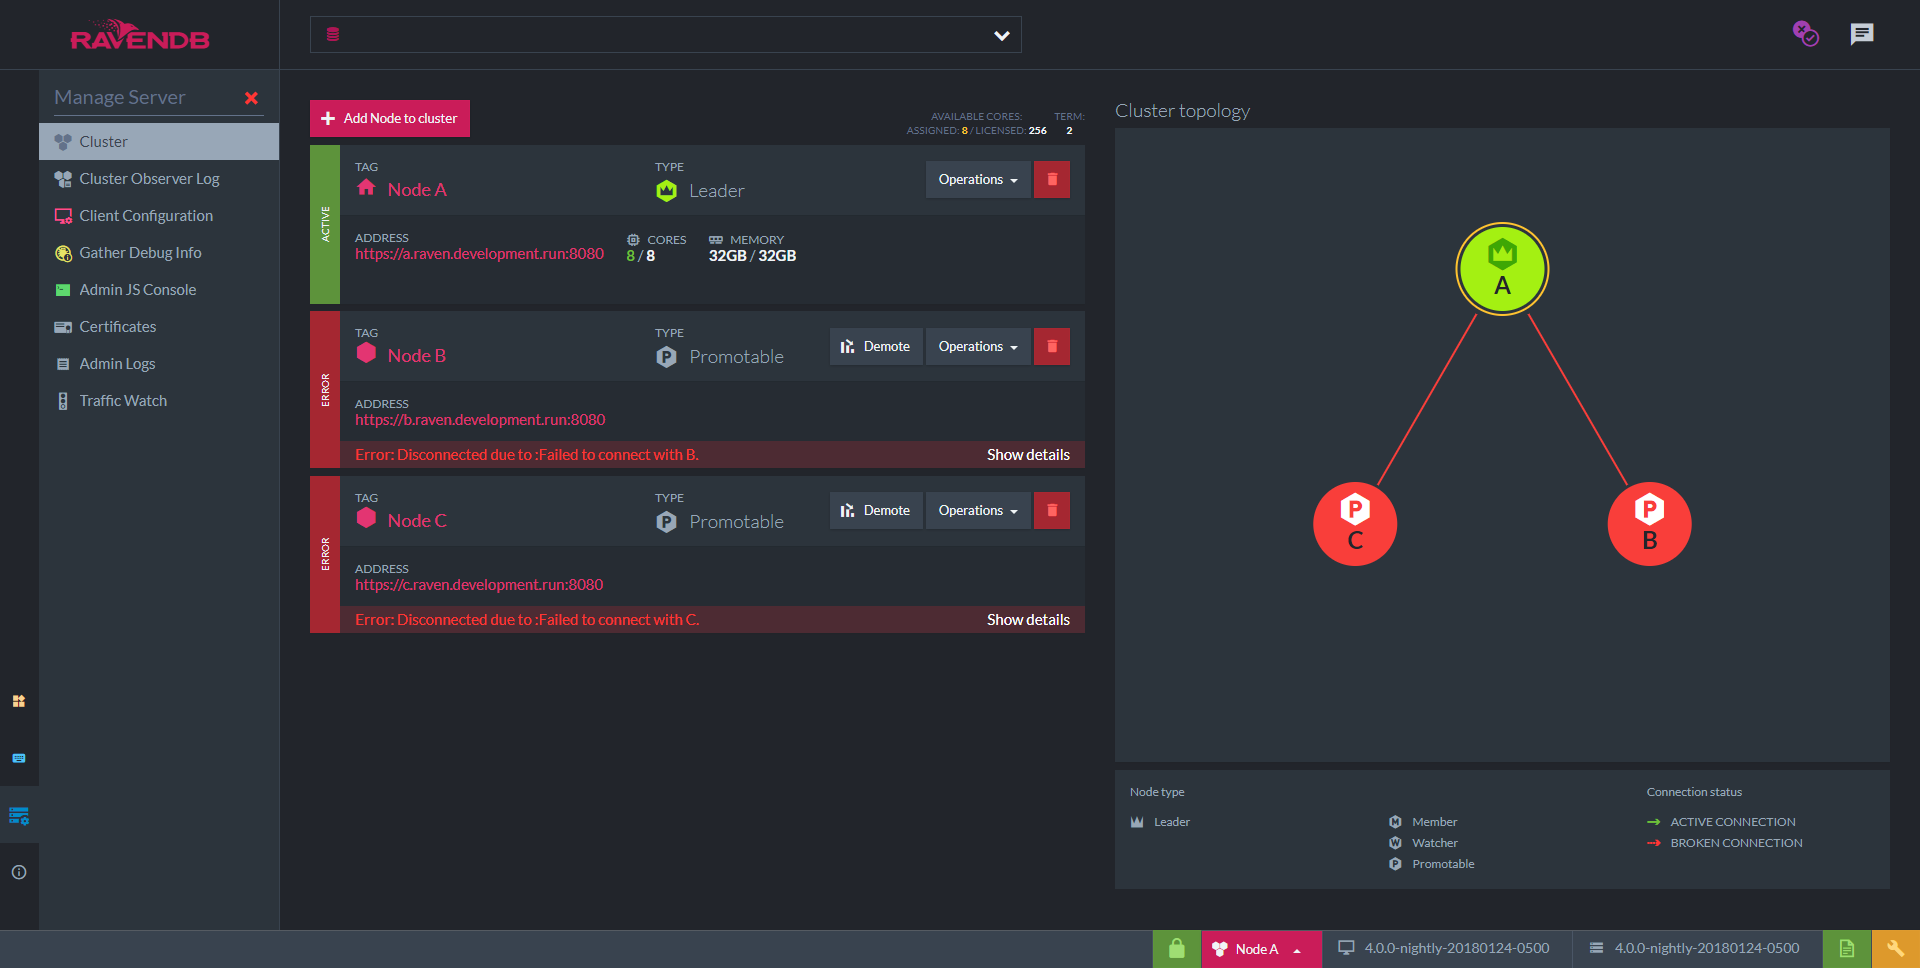Click client version 4.0.0-nightly in footer
The width and height of the screenshot is (1920, 968).
1446,949
